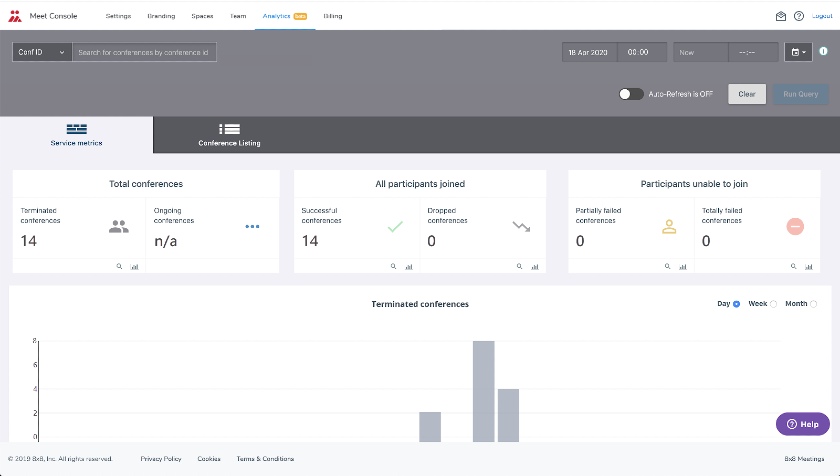
Task: Open the Spaces menu
Action: (x=202, y=16)
